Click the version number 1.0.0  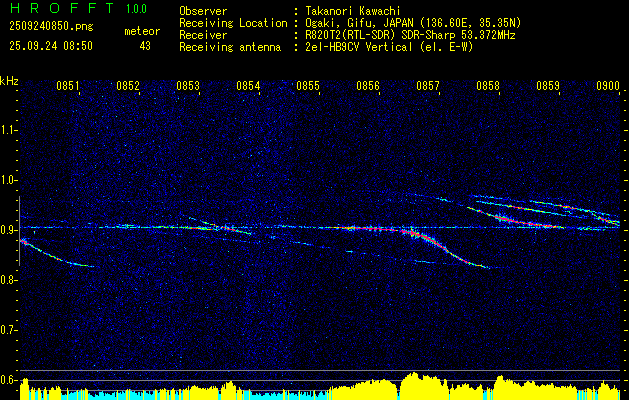coord(136,9)
